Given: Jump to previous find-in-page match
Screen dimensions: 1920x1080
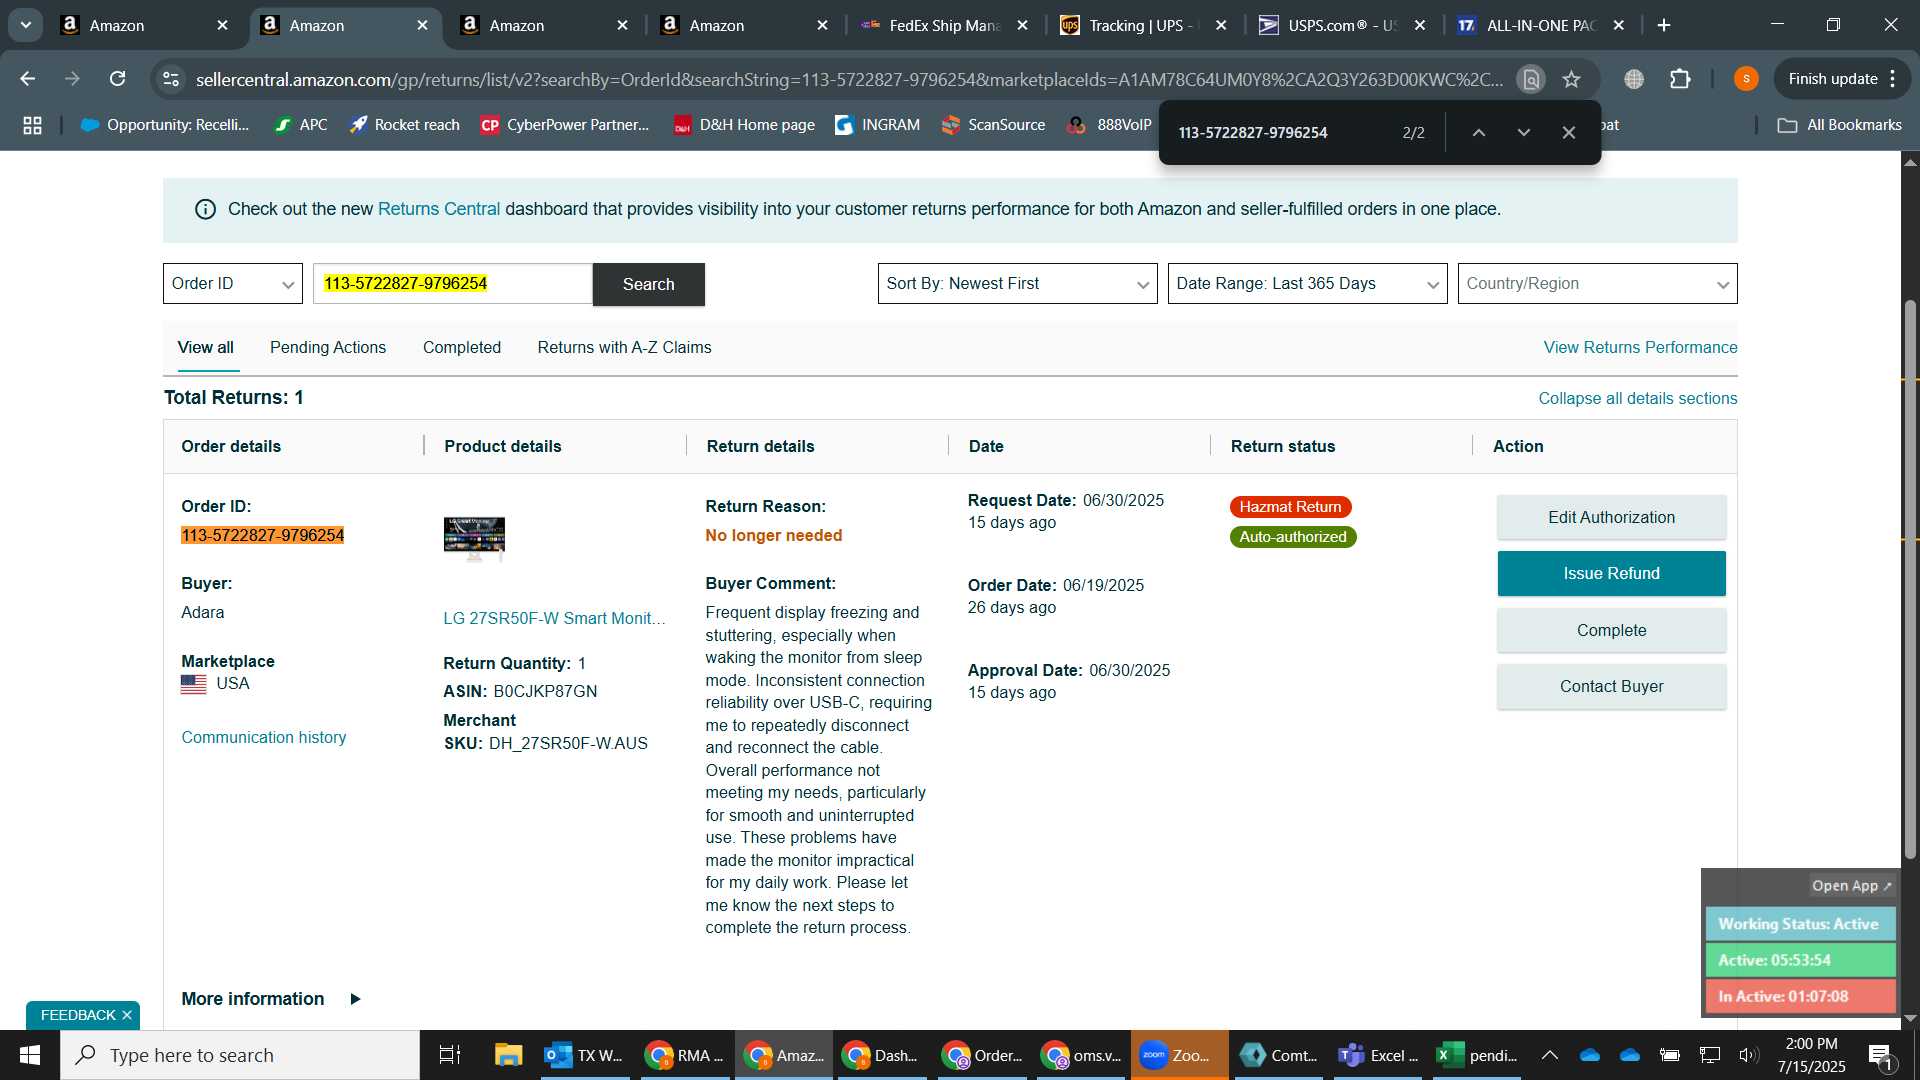Looking at the screenshot, I should (1479, 132).
